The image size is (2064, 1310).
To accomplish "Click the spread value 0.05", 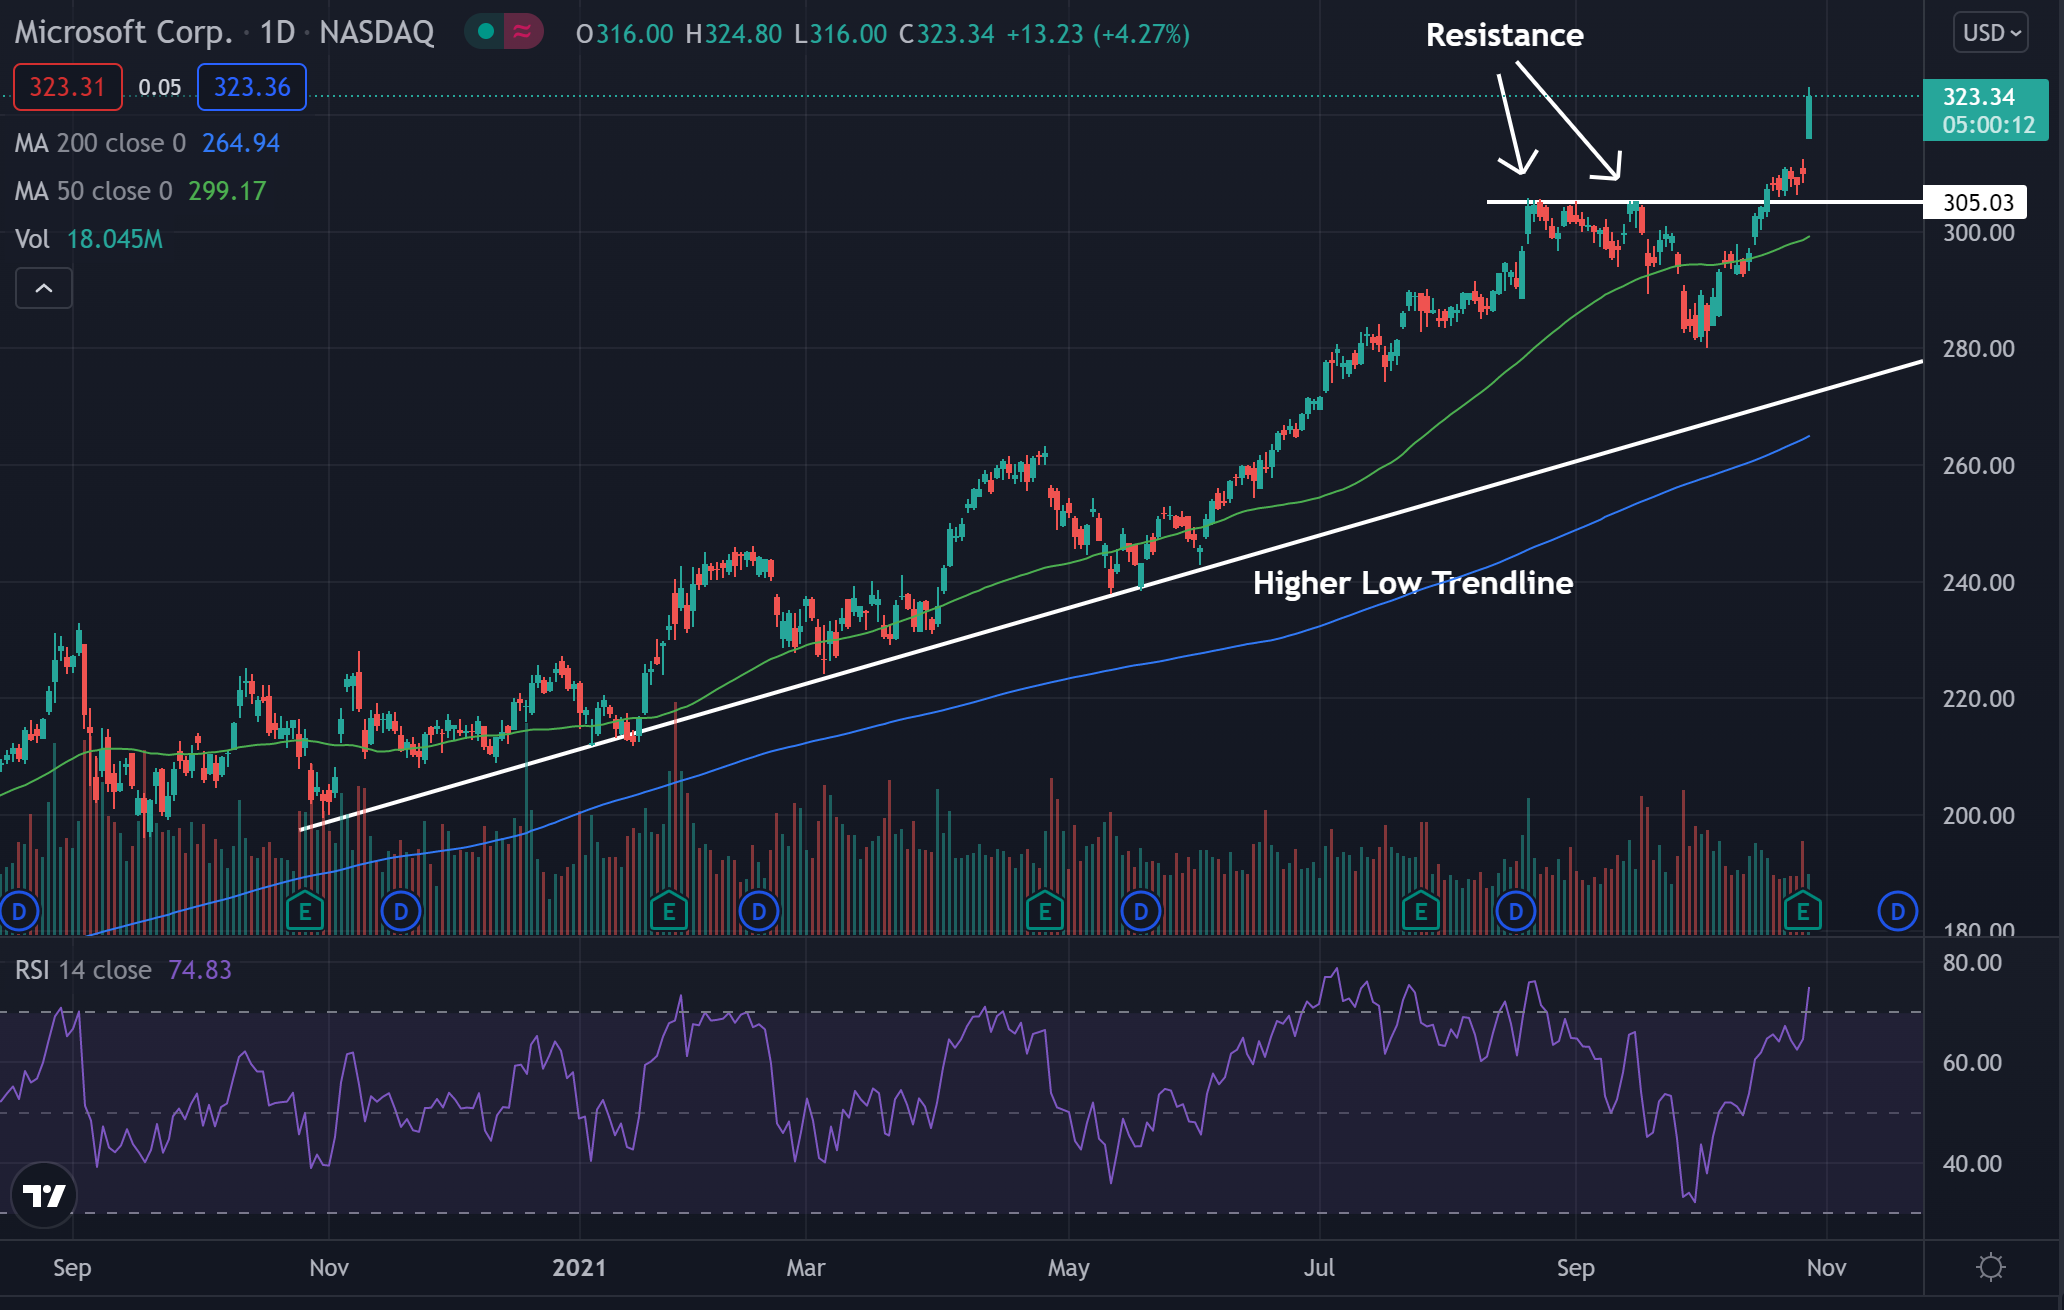I will [x=160, y=88].
